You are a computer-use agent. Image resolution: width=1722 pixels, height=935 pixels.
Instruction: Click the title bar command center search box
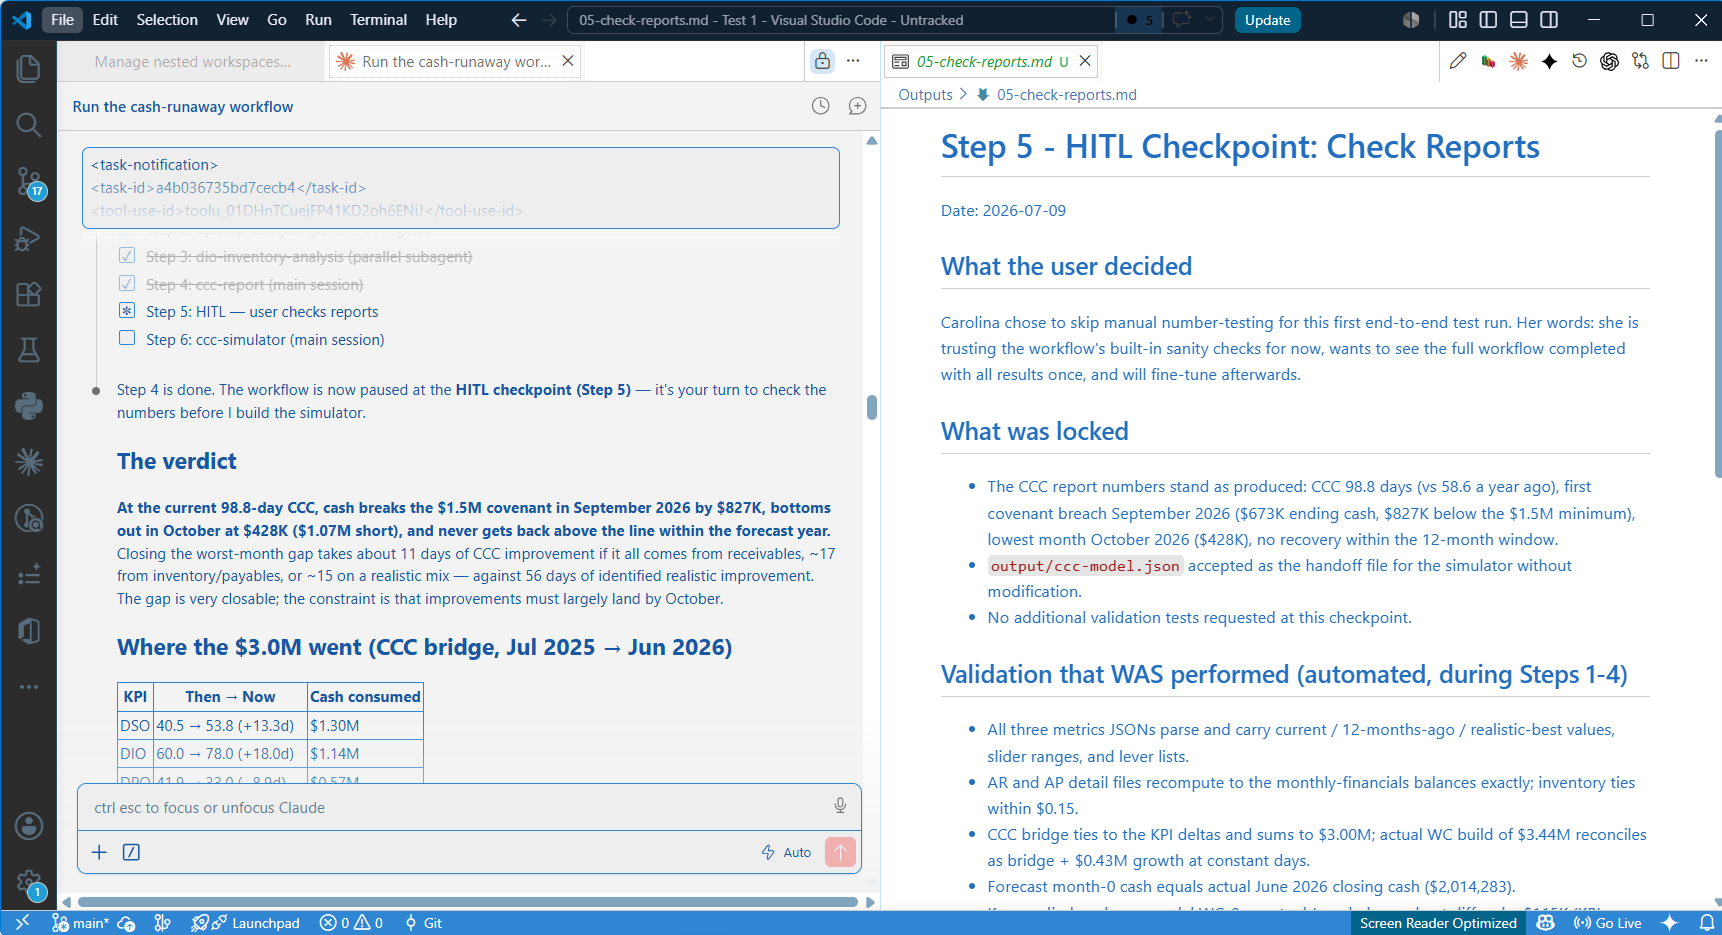(840, 20)
